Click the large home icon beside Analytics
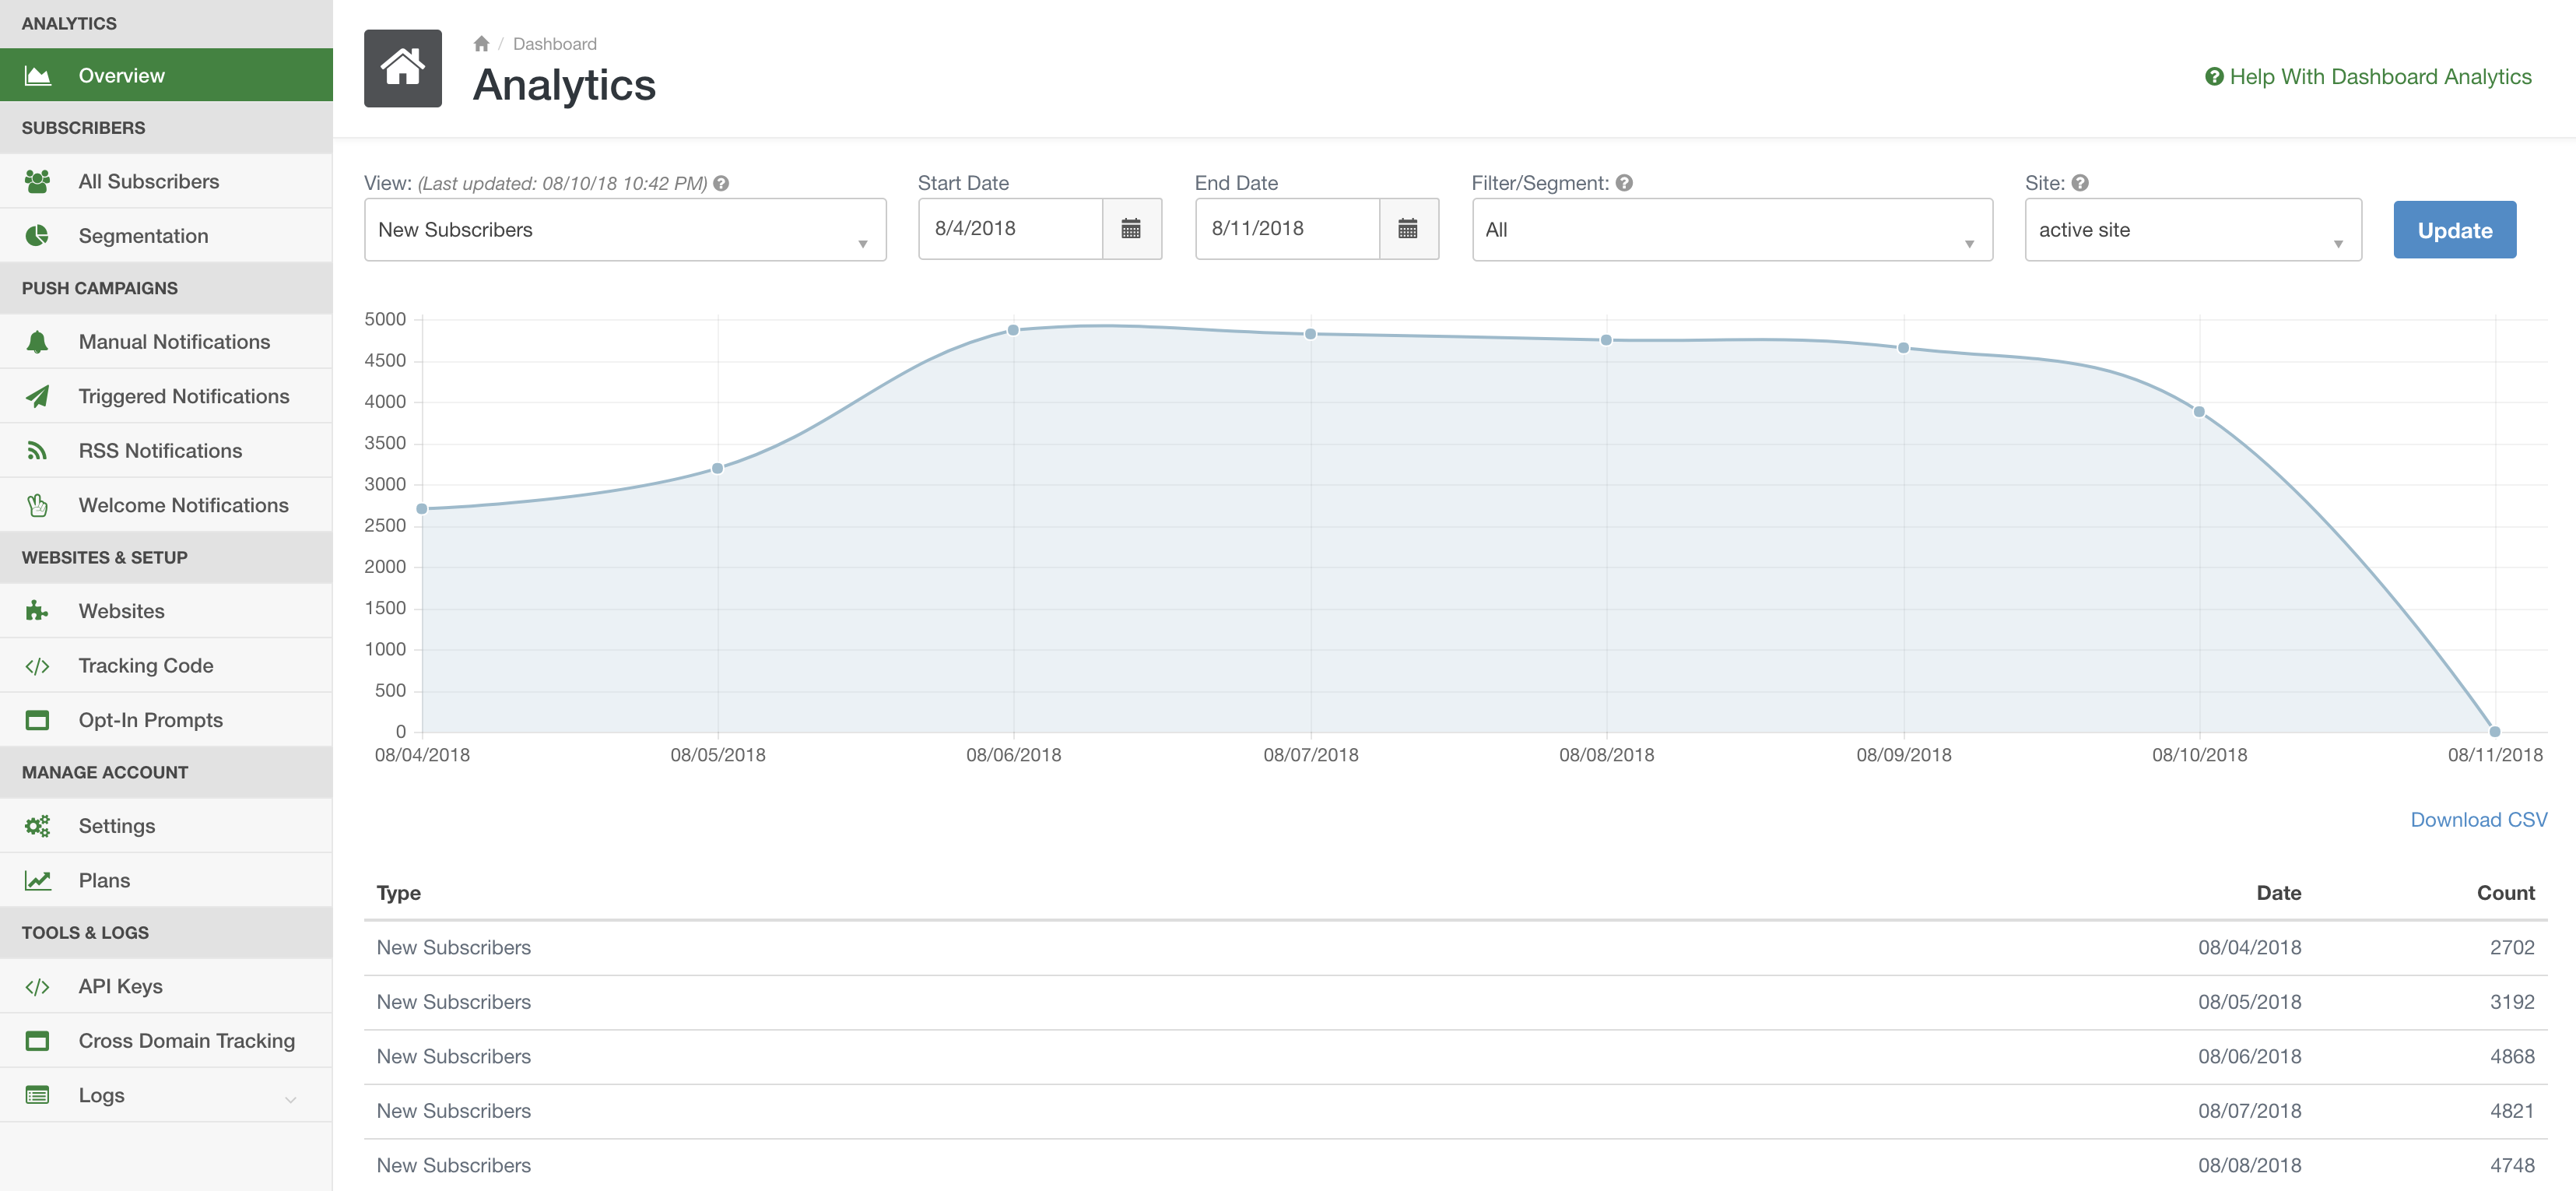Image resolution: width=2576 pixels, height=1191 pixels. click(x=403, y=68)
